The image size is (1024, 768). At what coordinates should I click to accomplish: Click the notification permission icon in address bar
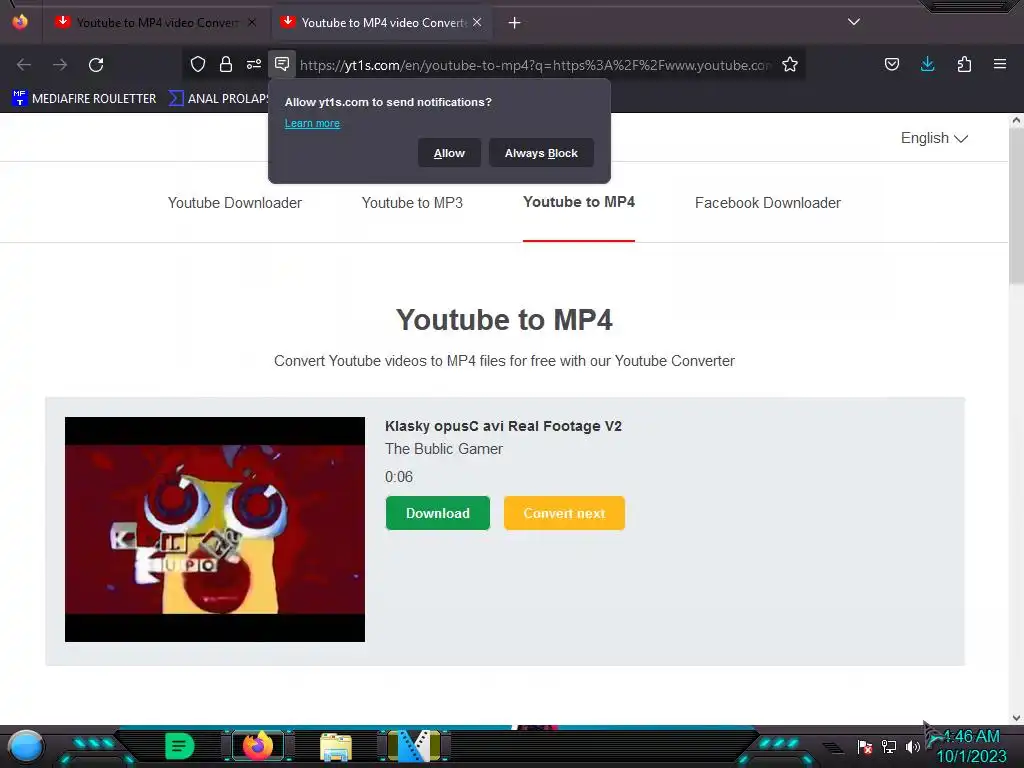tap(282, 64)
